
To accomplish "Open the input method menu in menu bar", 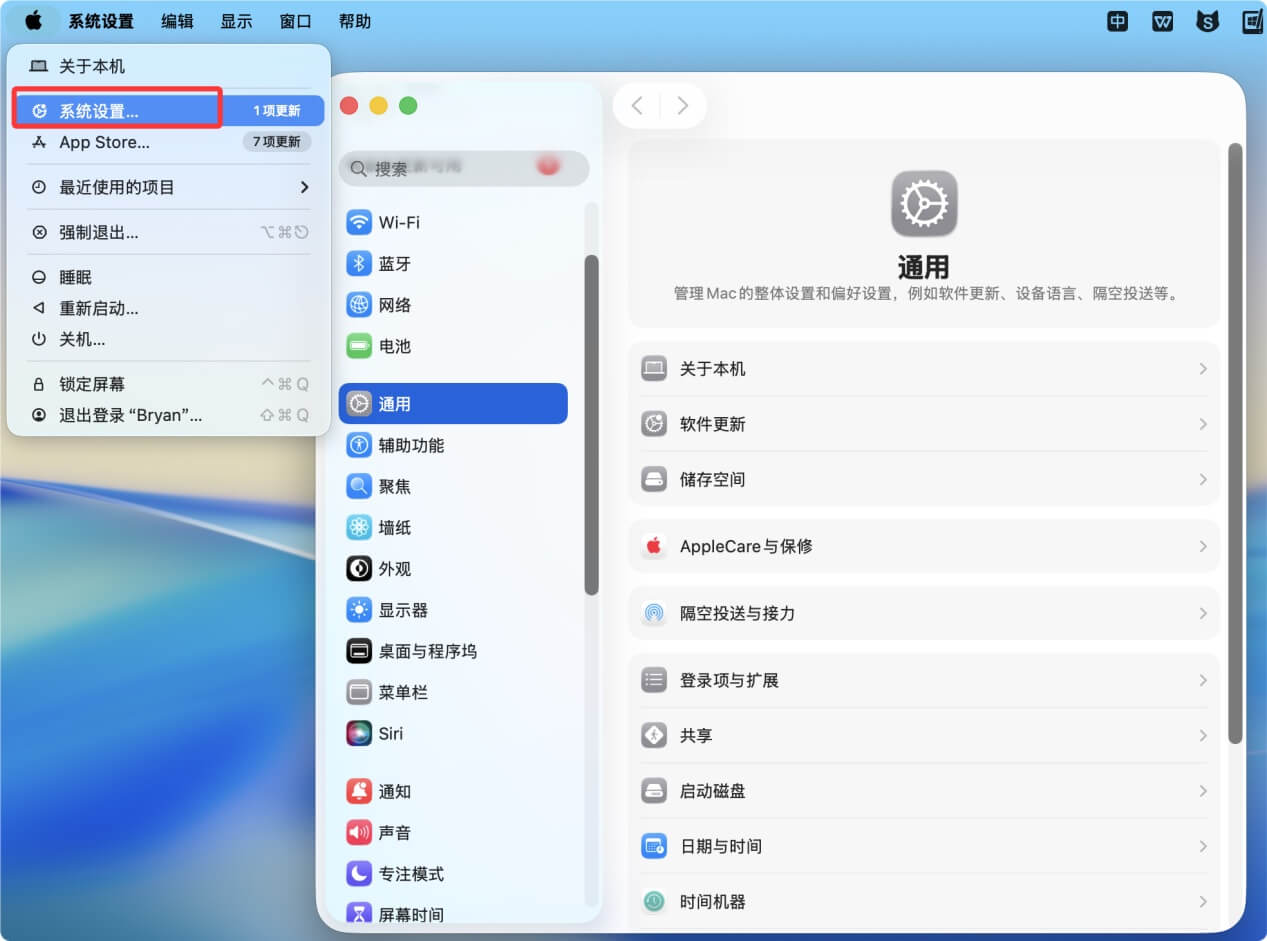I will coord(1116,20).
